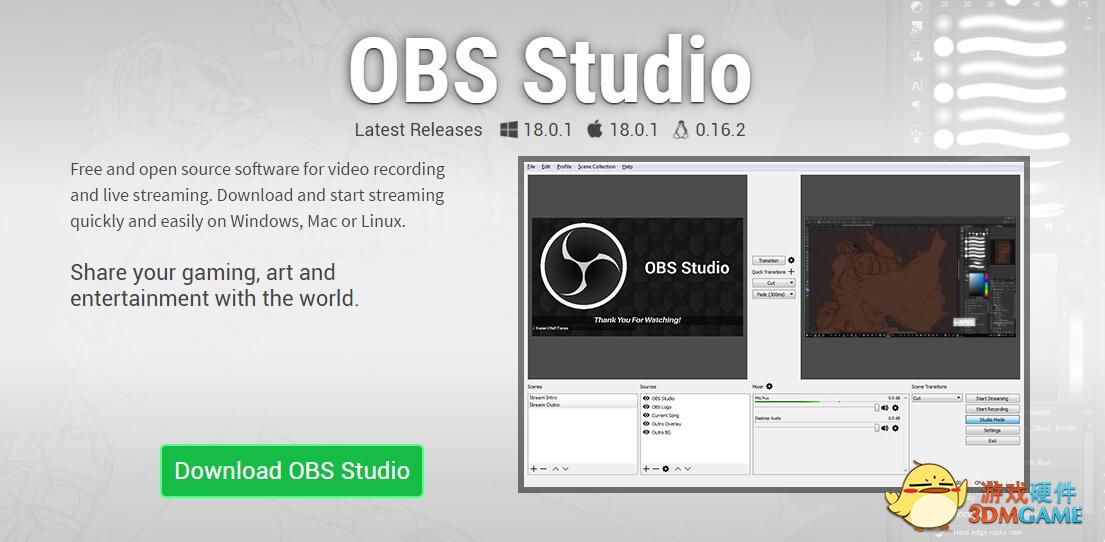Click the Exit button in OBS
The width and height of the screenshot is (1105, 542).
click(992, 441)
